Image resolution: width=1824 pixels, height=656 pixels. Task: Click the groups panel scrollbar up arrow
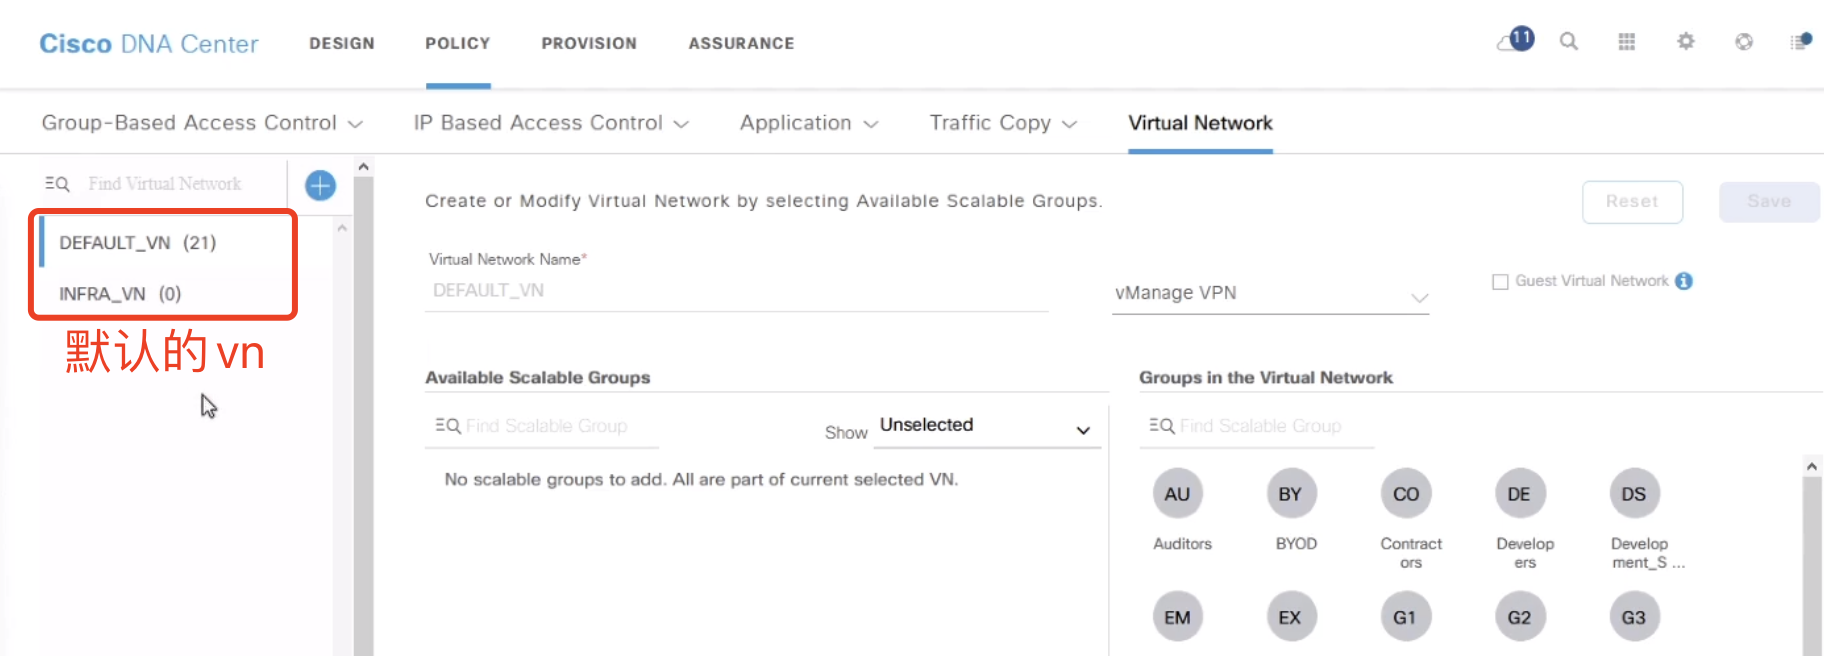[1812, 466]
